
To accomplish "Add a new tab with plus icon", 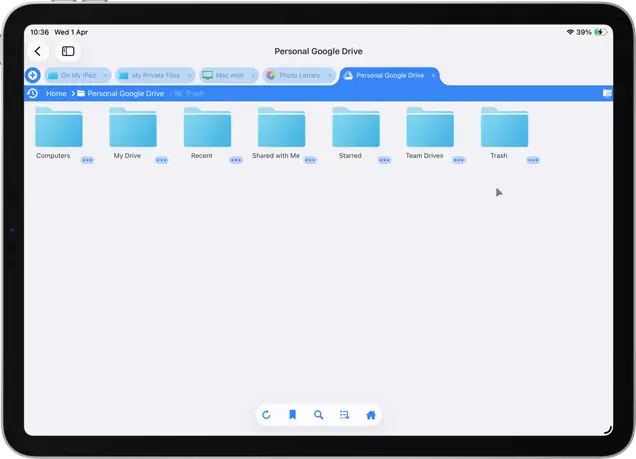I will 32,75.
